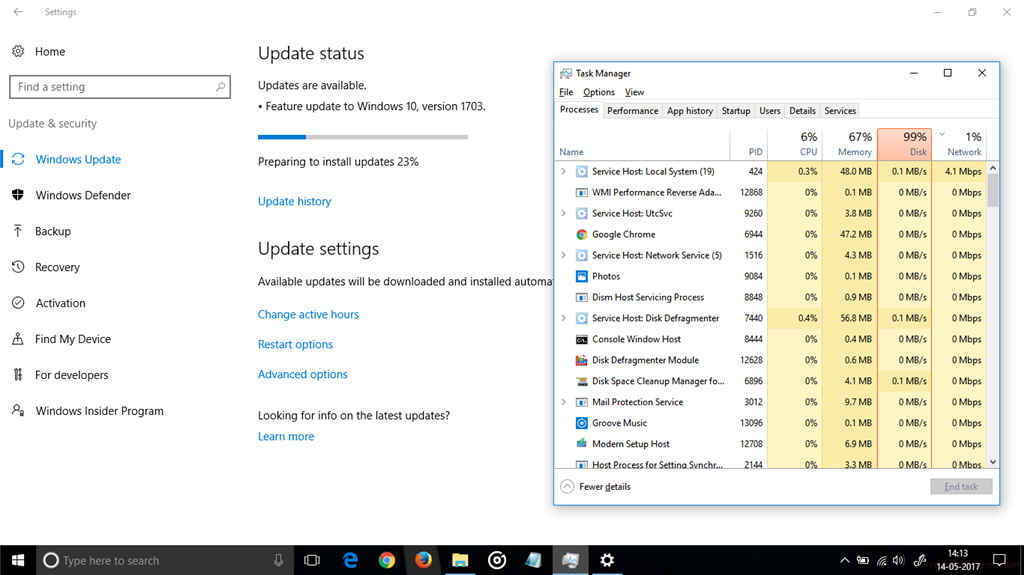Click the update install progress bar
Screen dimensions: 1024x575
(362, 137)
